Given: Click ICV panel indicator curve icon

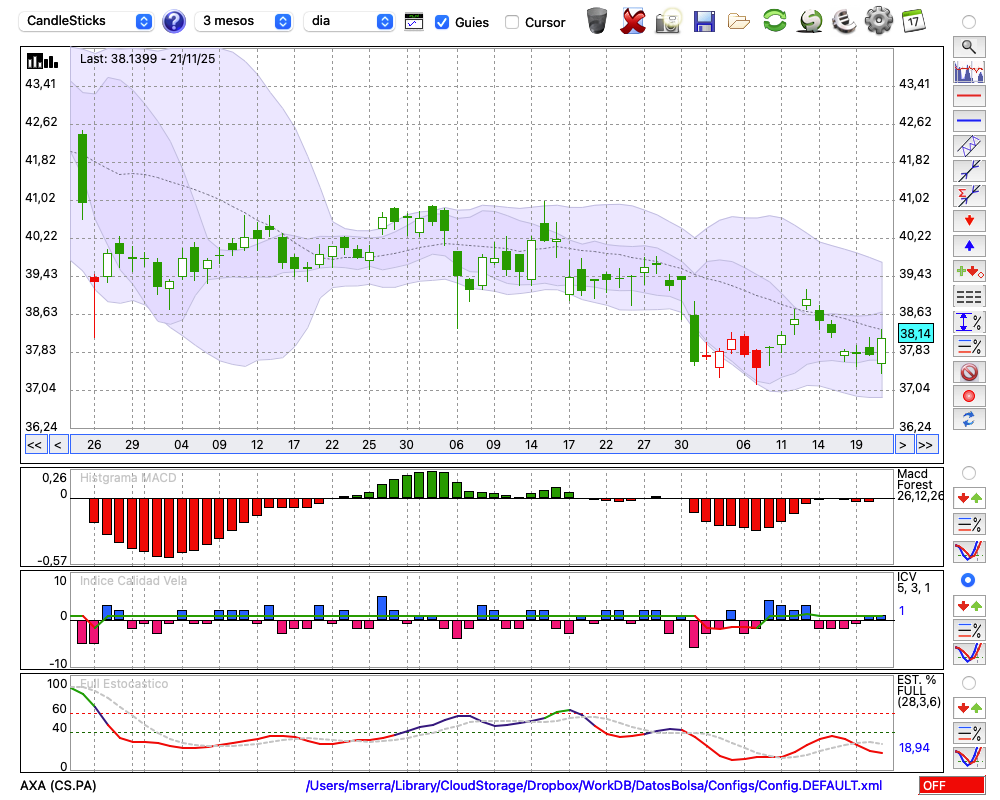Looking at the screenshot, I should tap(969, 654).
